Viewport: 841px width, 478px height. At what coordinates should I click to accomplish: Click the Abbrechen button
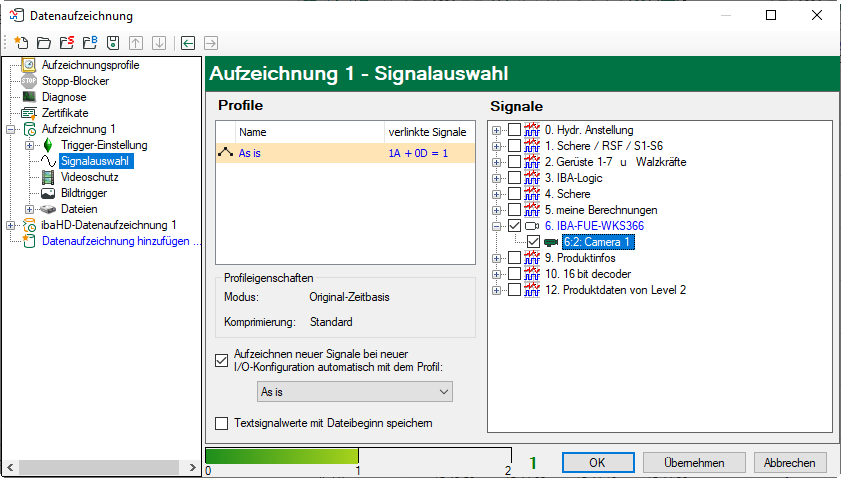click(790, 462)
